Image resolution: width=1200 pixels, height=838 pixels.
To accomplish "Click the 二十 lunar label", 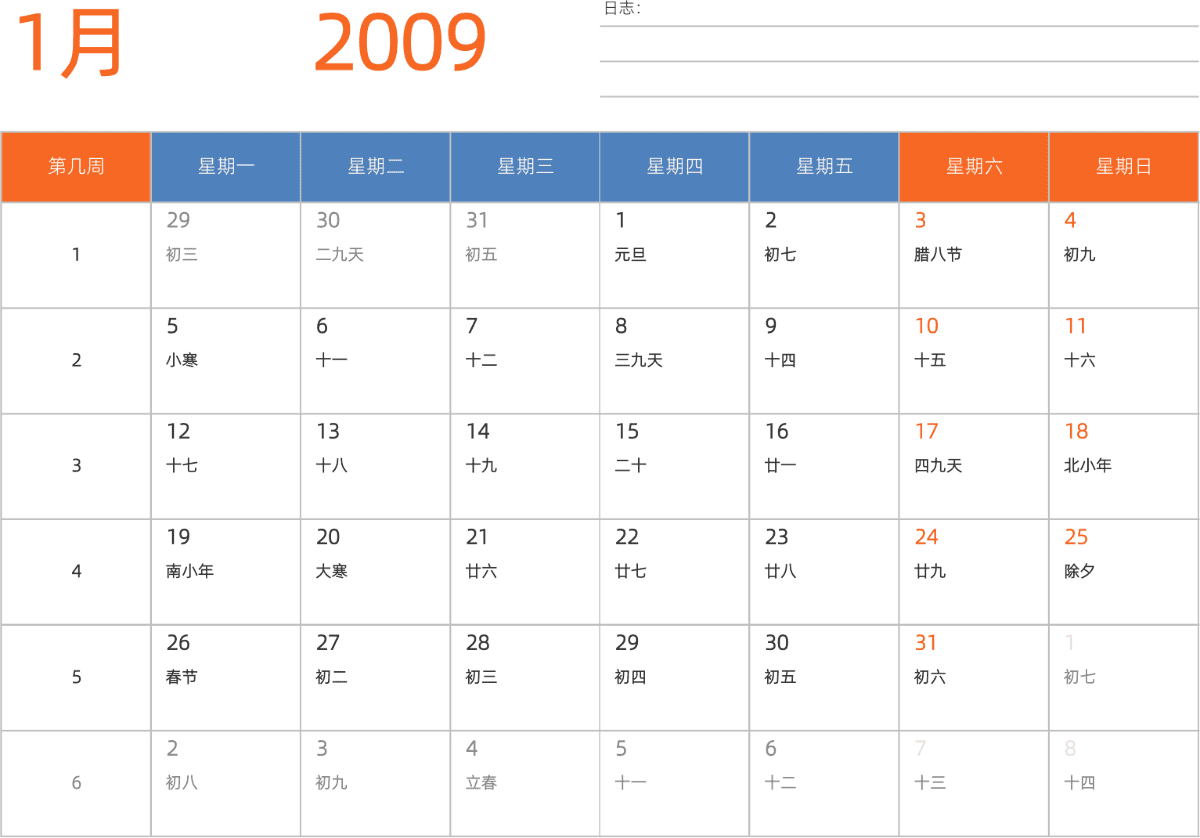I will coord(631,466).
